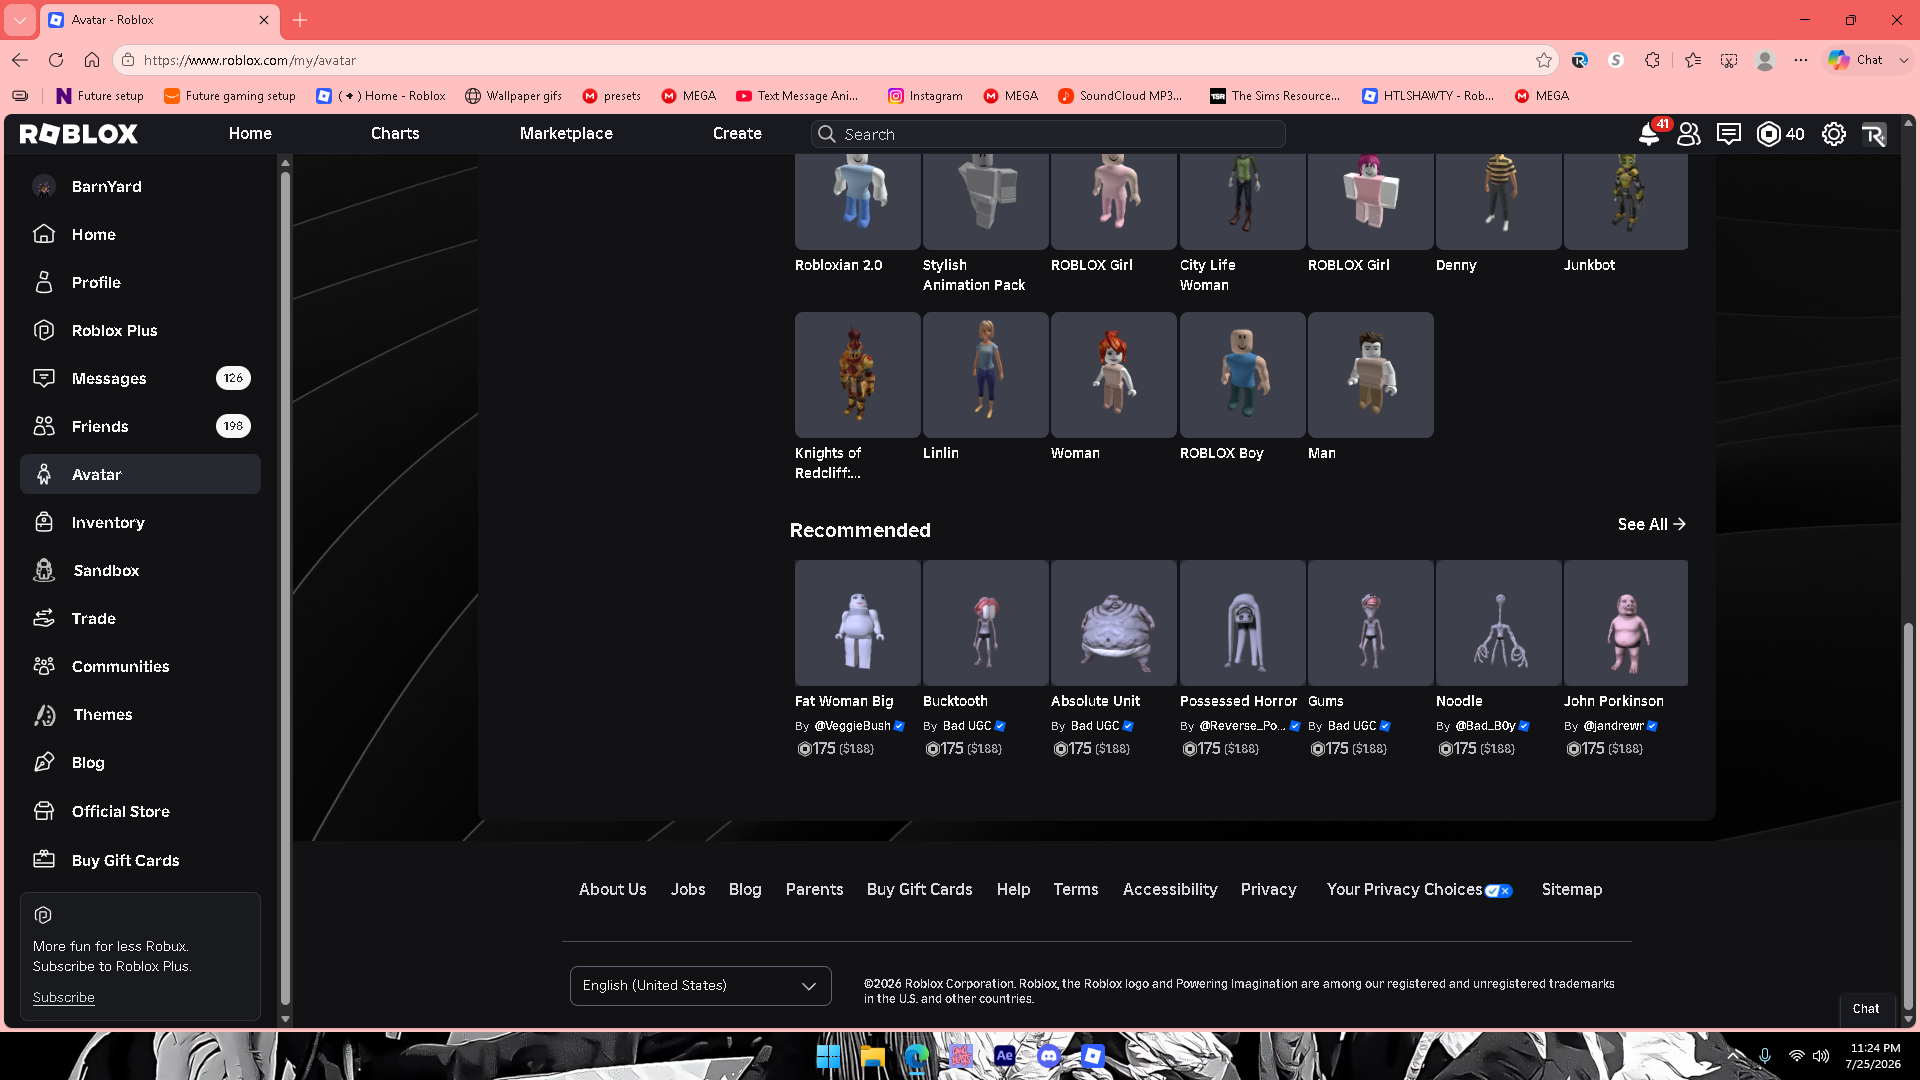The image size is (1920, 1080).
Task: Open Buy Gift Cards in sidebar
Action: point(140,860)
